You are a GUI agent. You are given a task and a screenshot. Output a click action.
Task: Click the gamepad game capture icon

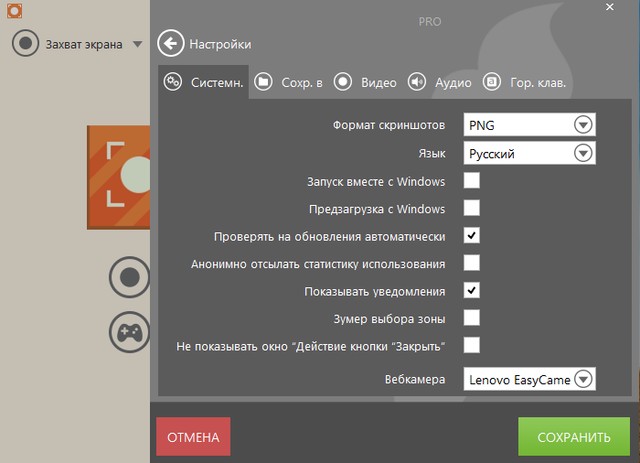[x=130, y=332]
